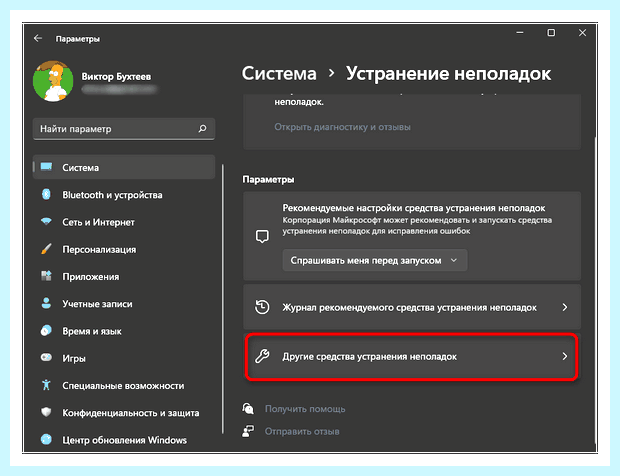
Task: Click the Учетные записи person icon
Action: pos(46,303)
